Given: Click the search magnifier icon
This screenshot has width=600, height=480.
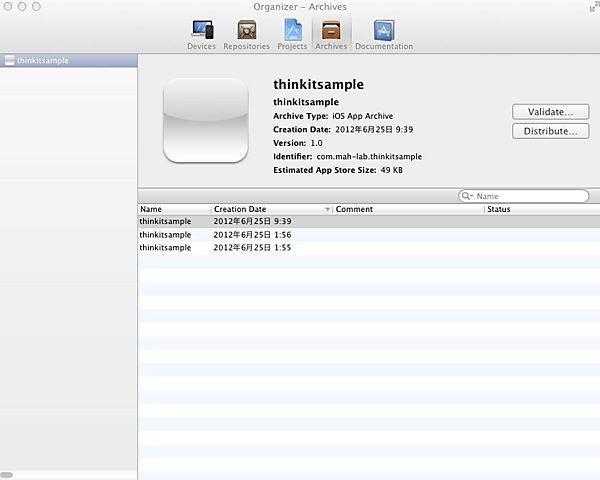Looking at the screenshot, I should pyautogui.click(x=467, y=197).
